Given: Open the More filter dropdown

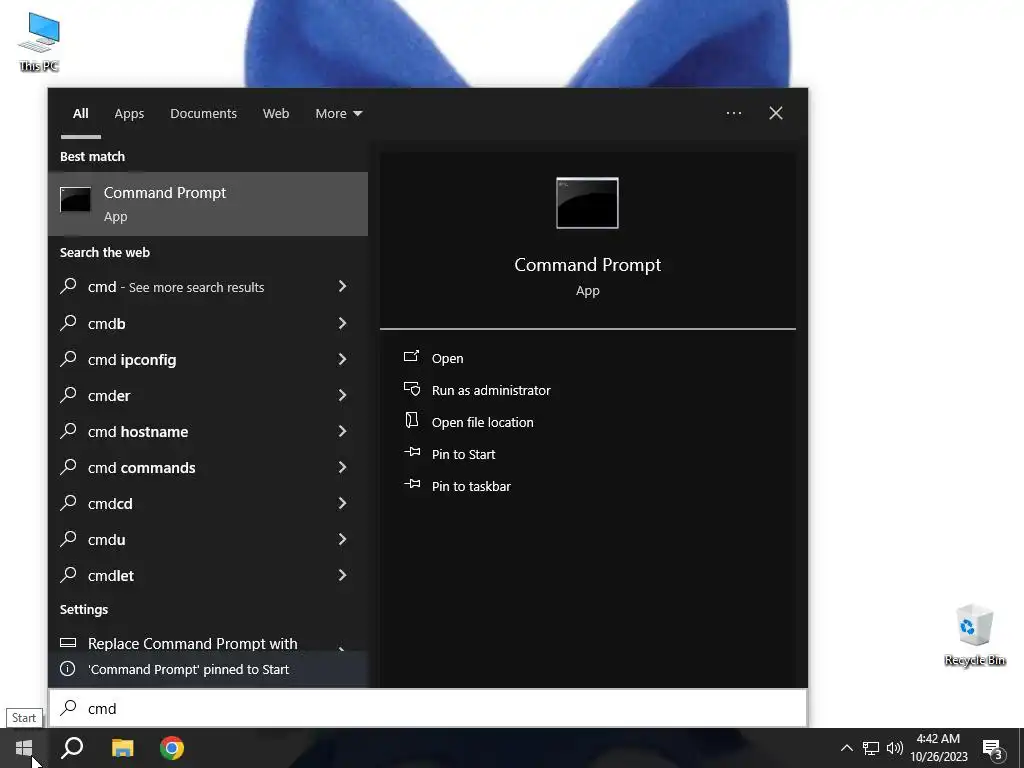Looking at the screenshot, I should [x=338, y=114].
